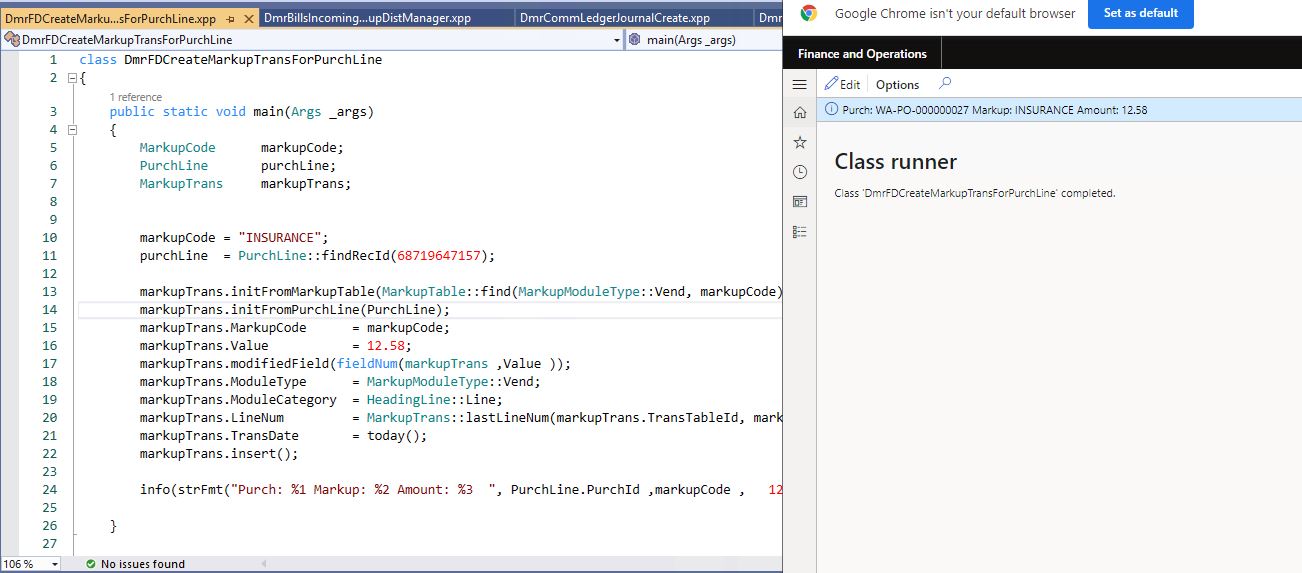This screenshot has width=1302, height=573.
Task: Click the info icon on the message bar
Action: 831,110
